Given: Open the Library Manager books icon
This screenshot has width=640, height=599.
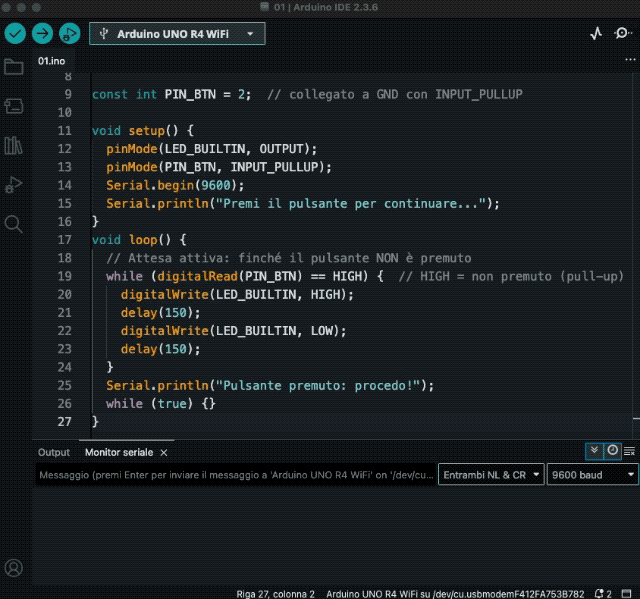Looking at the screenshot, I should point(14,146).
